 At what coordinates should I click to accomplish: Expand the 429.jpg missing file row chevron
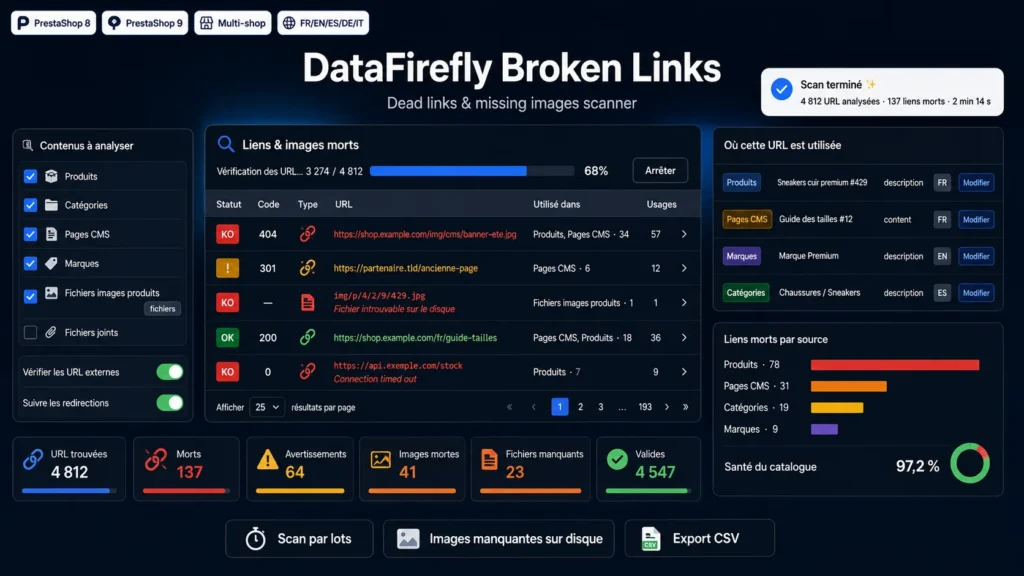point(684,302)
